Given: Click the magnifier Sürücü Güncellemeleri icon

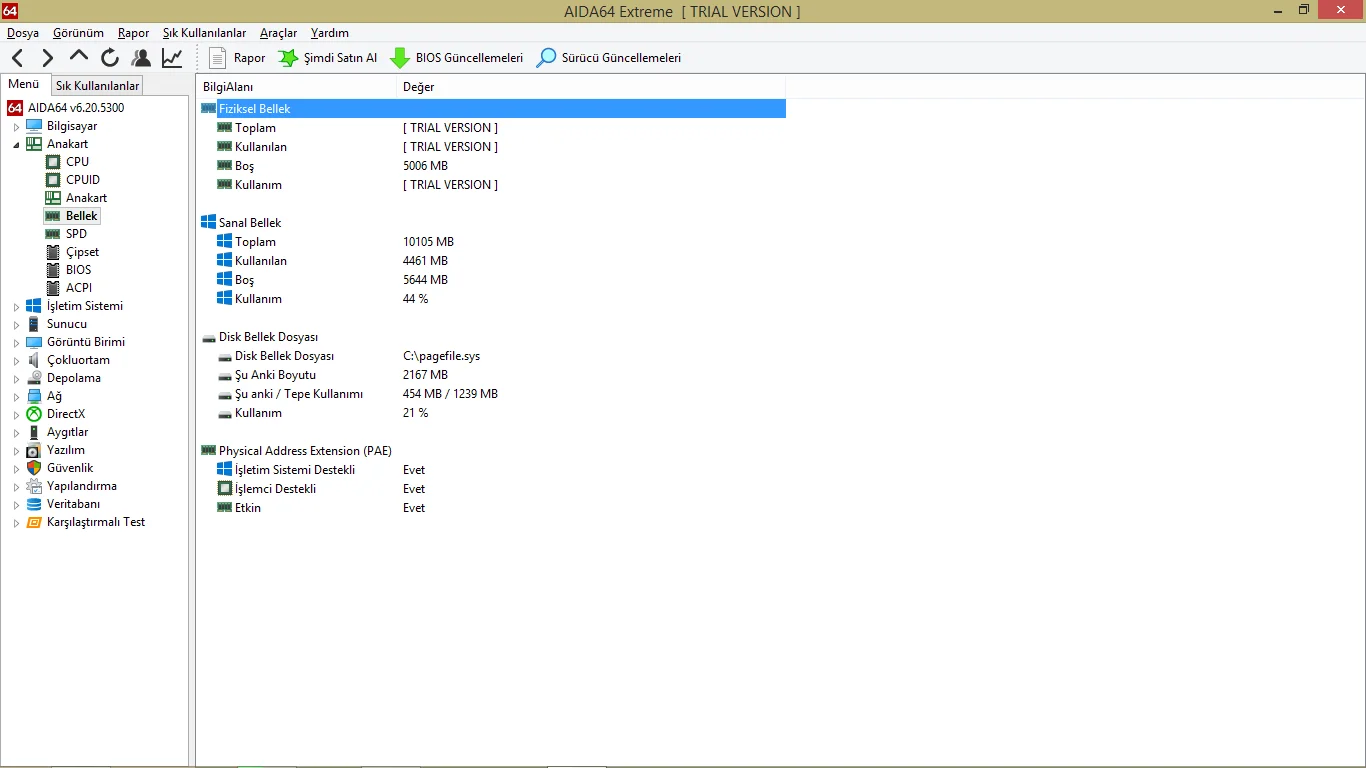Looking at the screenshot, I should tap(546, 58).
